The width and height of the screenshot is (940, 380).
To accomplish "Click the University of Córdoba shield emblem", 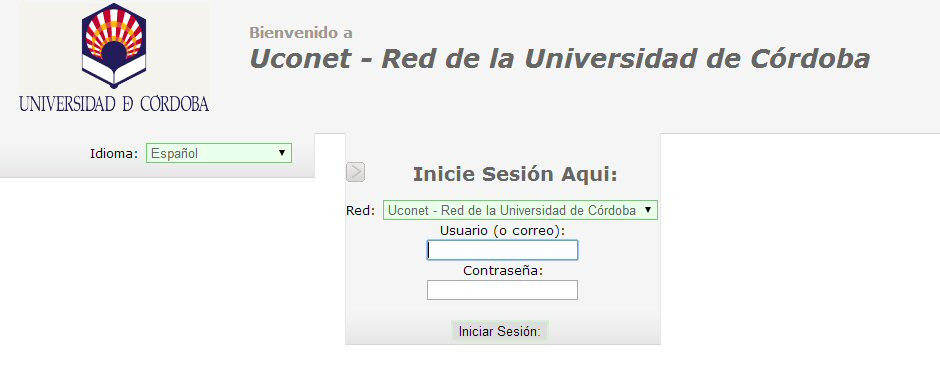I will click(x=114, y=46).
